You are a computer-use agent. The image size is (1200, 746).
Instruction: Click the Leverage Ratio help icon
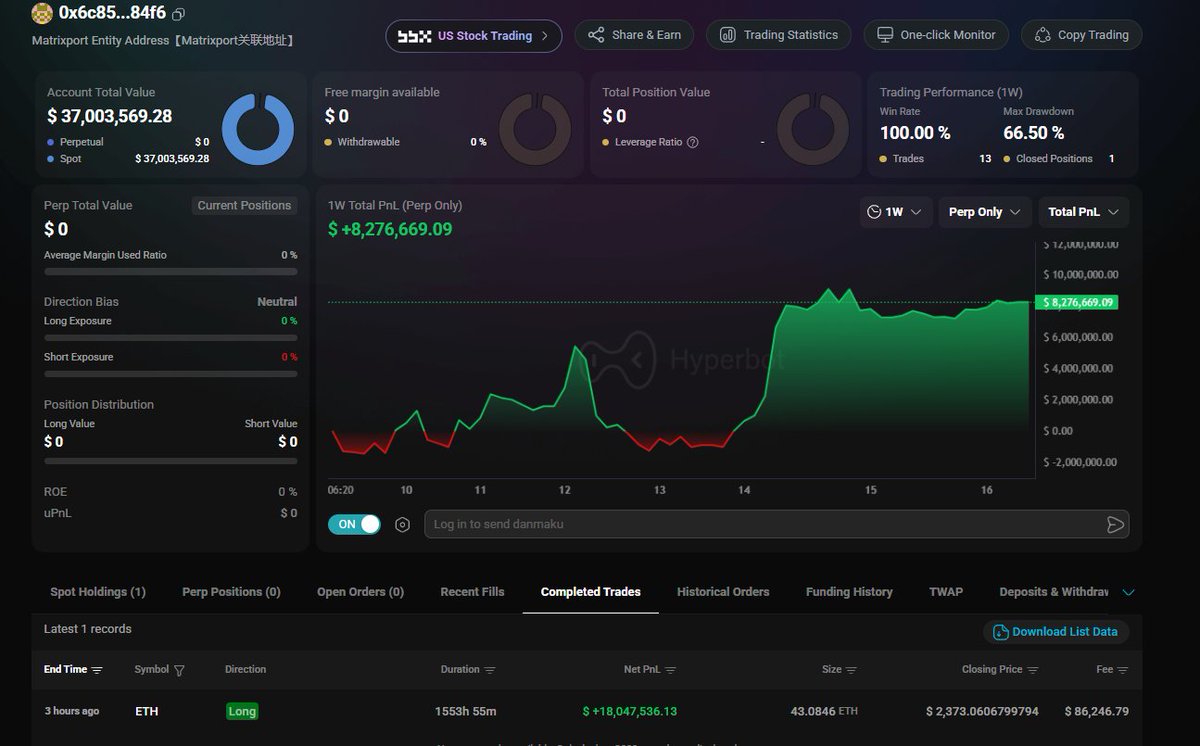tap(692, 142)
